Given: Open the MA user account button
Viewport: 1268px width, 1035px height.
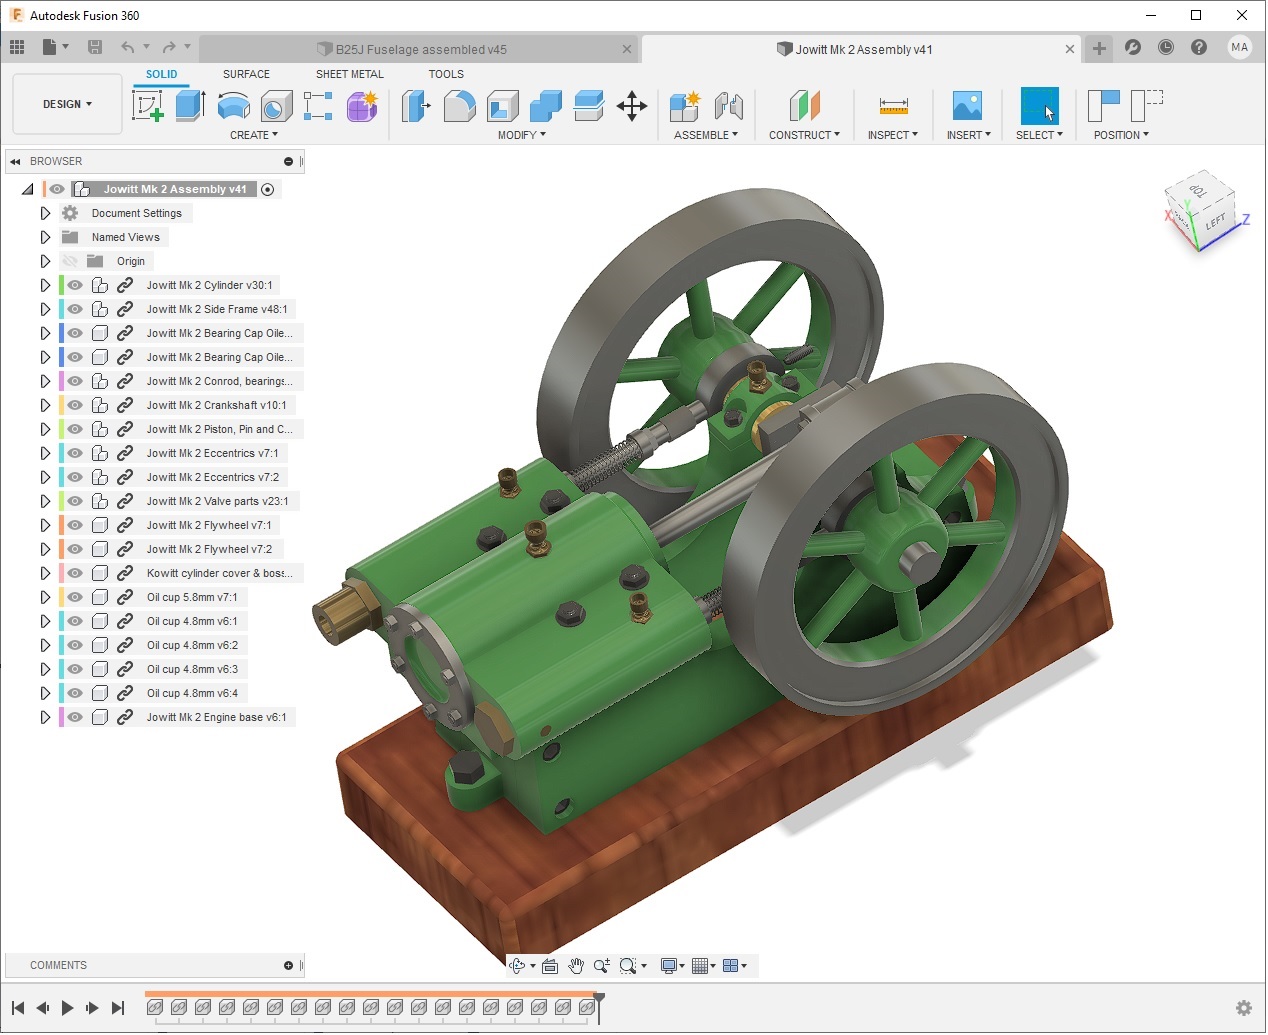Looking at the screenshot, I should click(x=1240, y=47).
